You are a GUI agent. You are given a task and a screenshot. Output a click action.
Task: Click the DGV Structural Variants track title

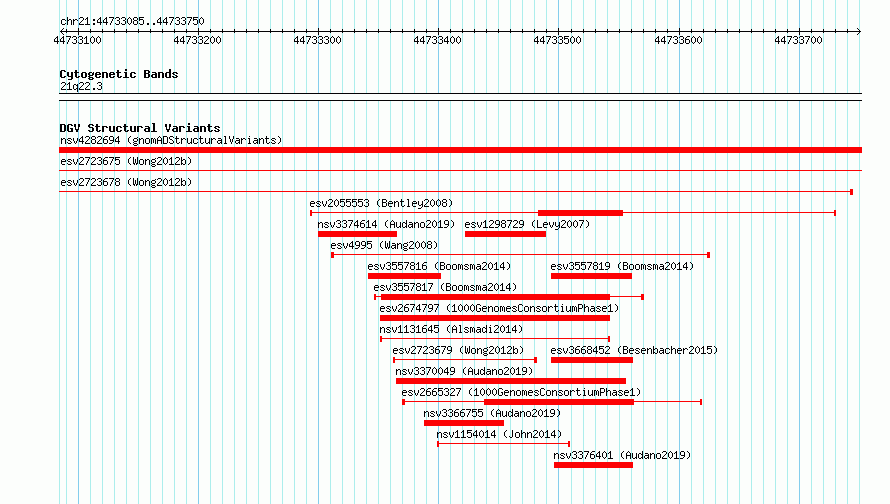[x=140, y=128]
